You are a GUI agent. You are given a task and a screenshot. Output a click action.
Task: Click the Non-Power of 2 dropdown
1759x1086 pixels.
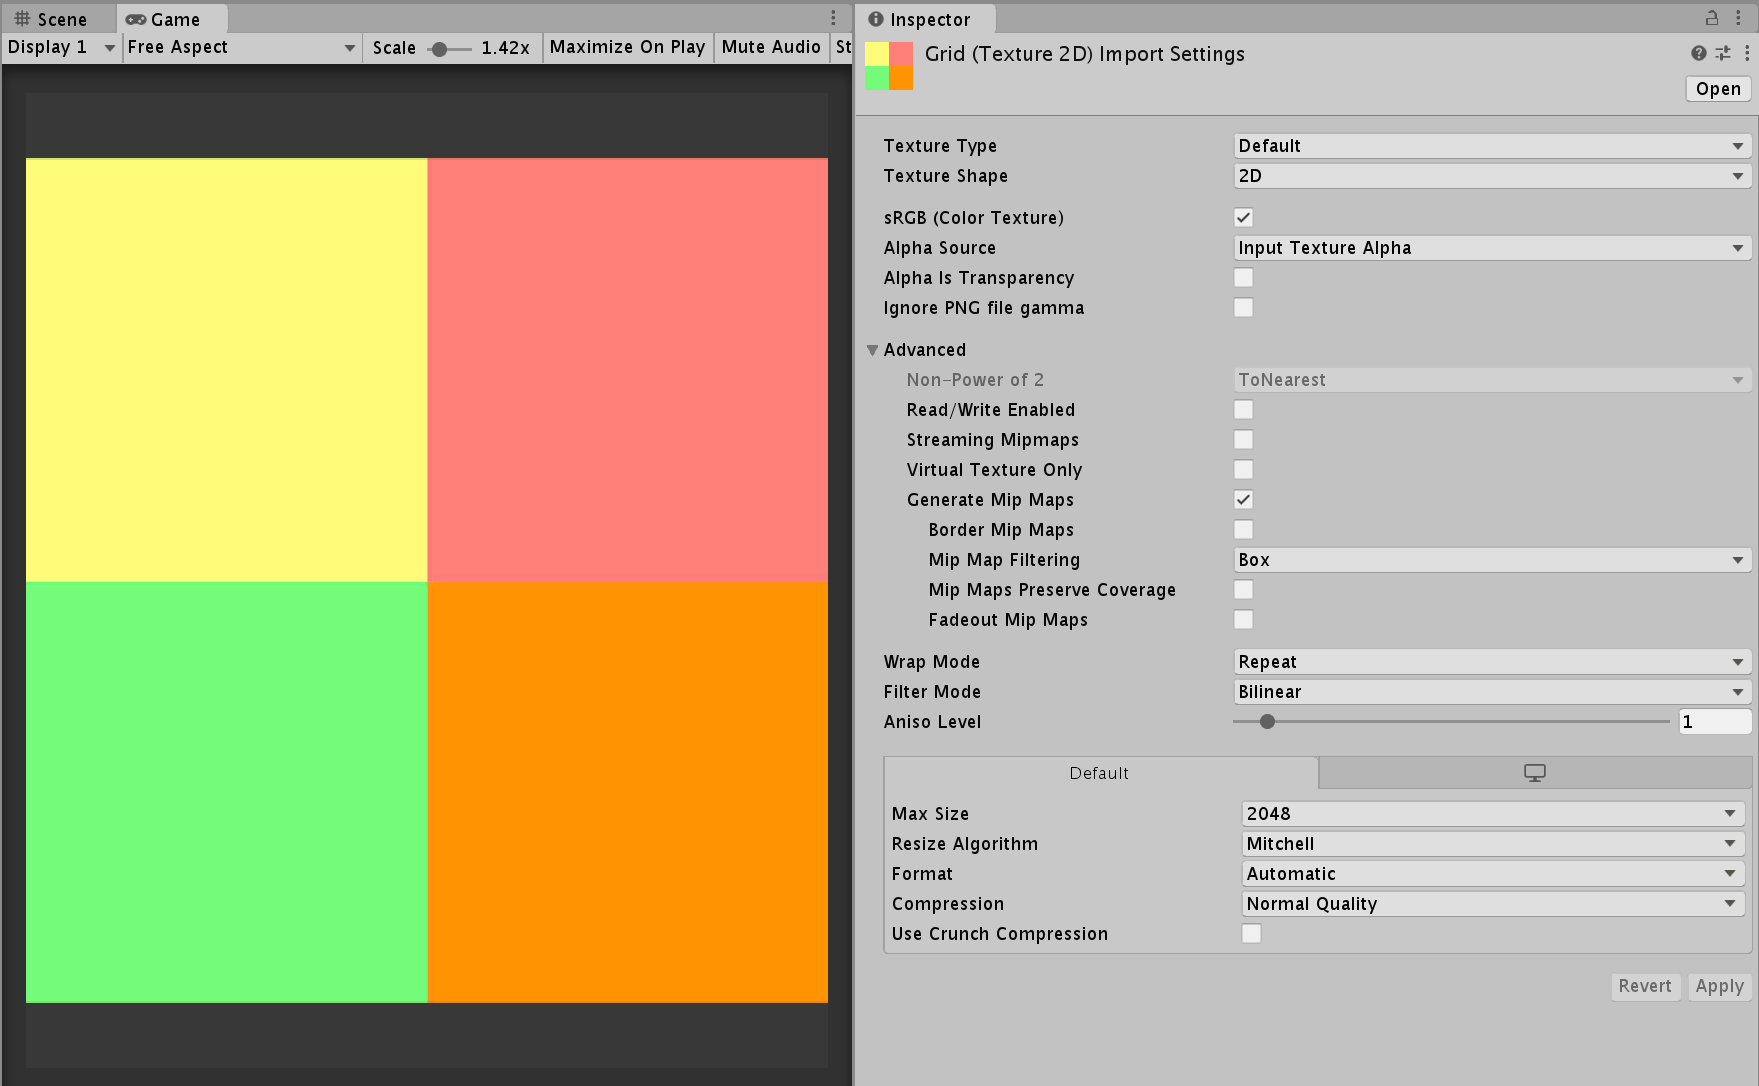(x=1492, y=380)
